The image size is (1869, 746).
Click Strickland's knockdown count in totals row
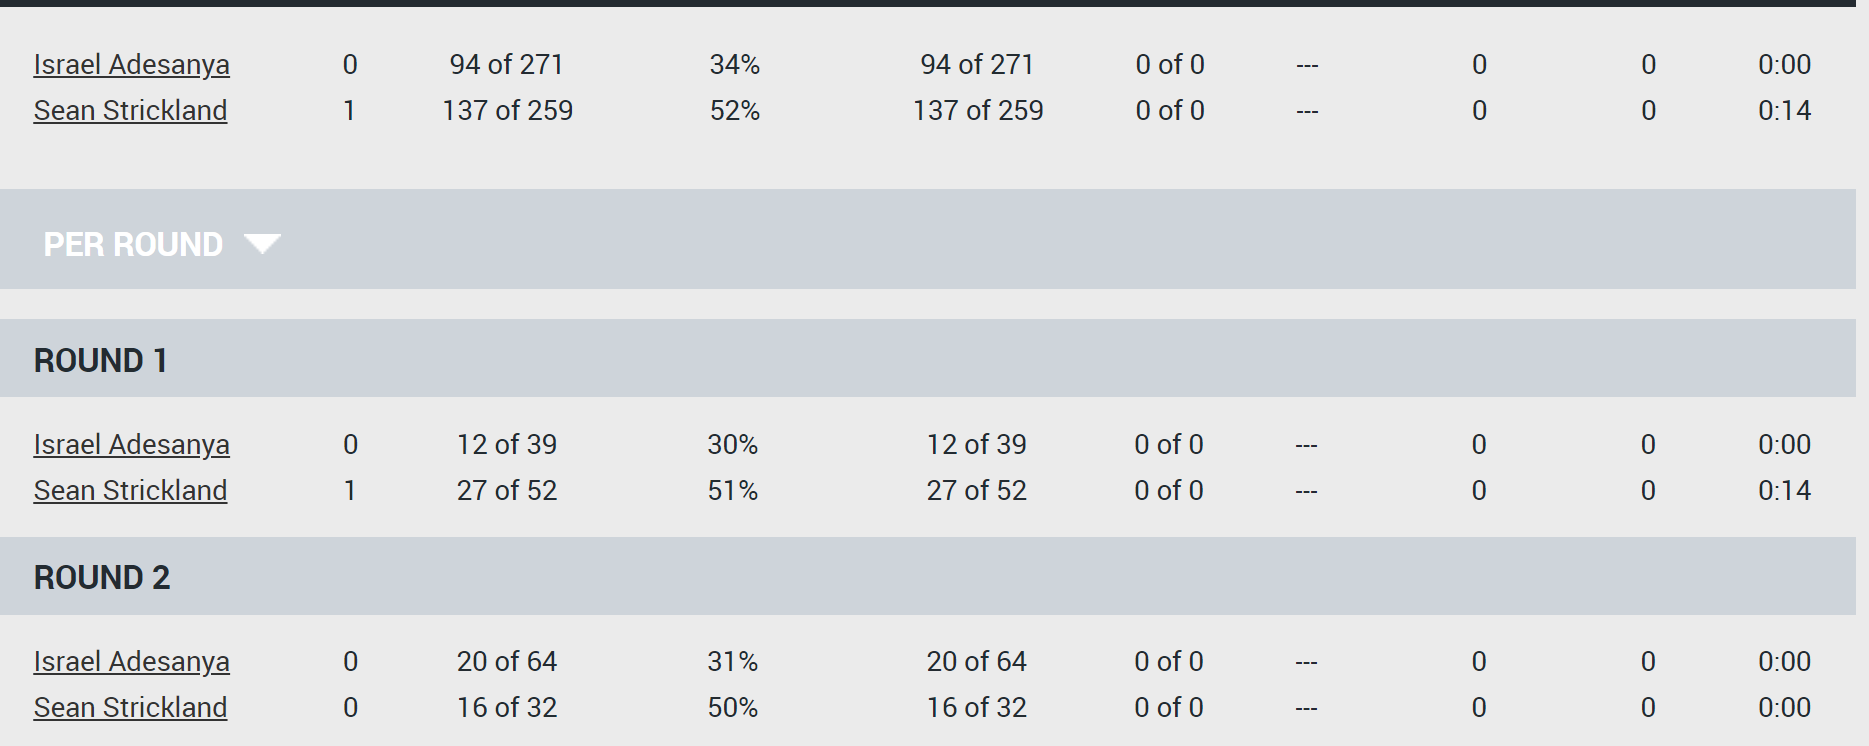point(350,111)
